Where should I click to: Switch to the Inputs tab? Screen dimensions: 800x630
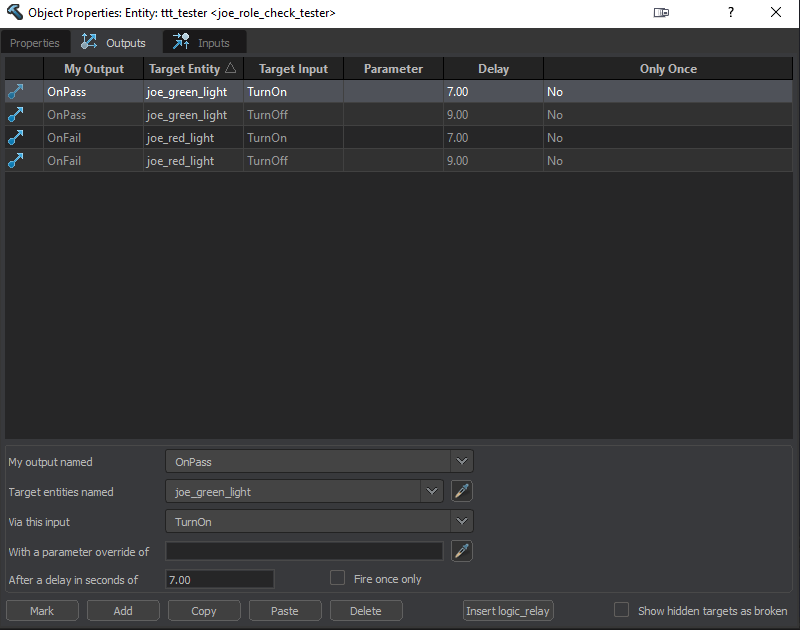pyautogui.click(x=204, y=43)
